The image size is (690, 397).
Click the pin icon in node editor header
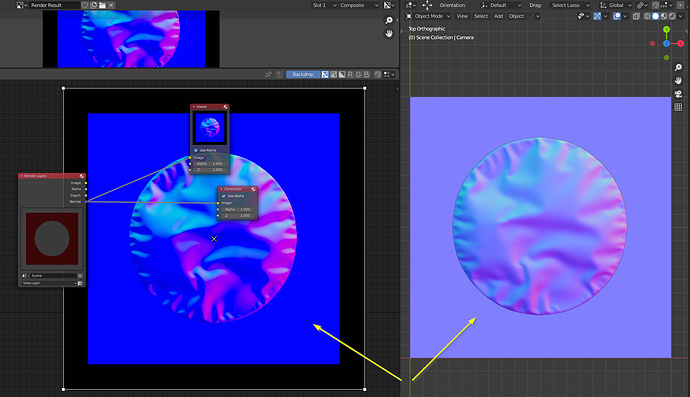268,74
